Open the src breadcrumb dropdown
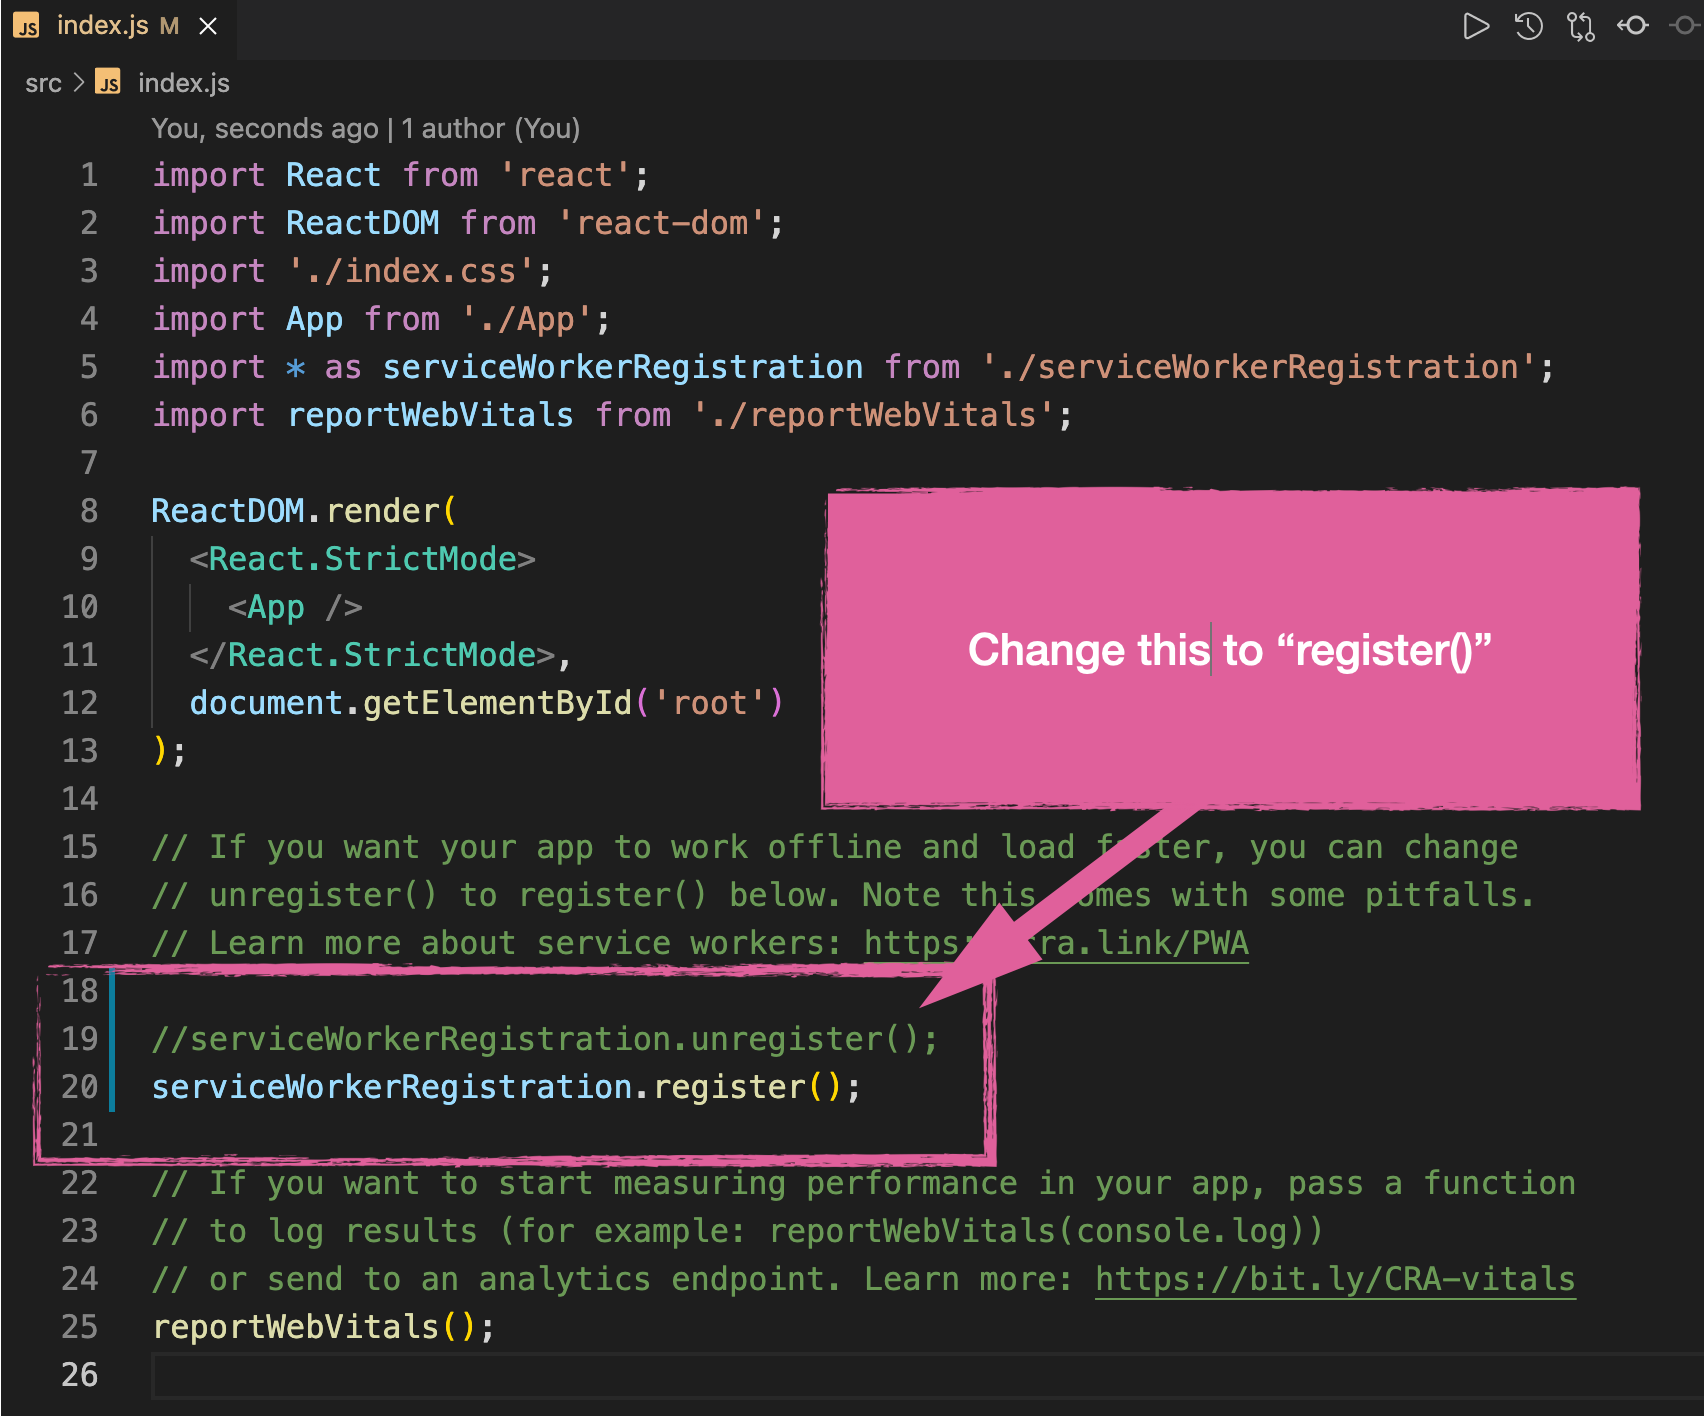Screen dimensions: 1704x1416 pyautogui.click(x=43, y=82)
